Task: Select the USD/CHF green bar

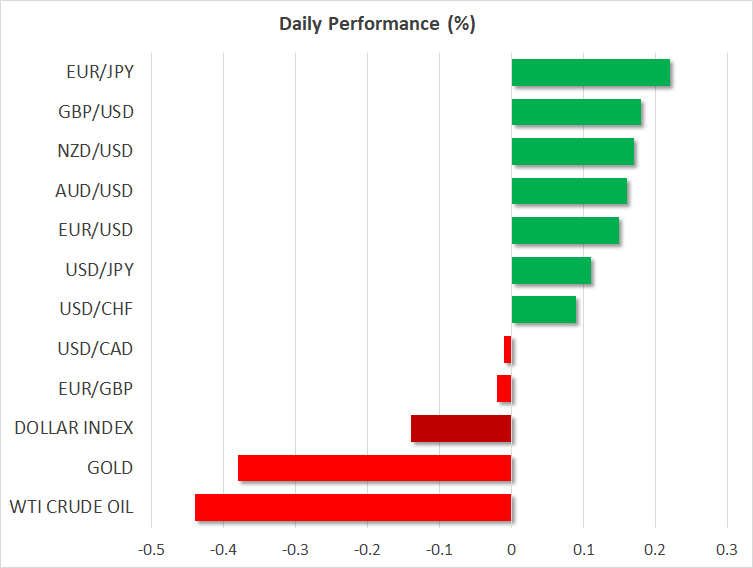Action: tap(543, 310)
